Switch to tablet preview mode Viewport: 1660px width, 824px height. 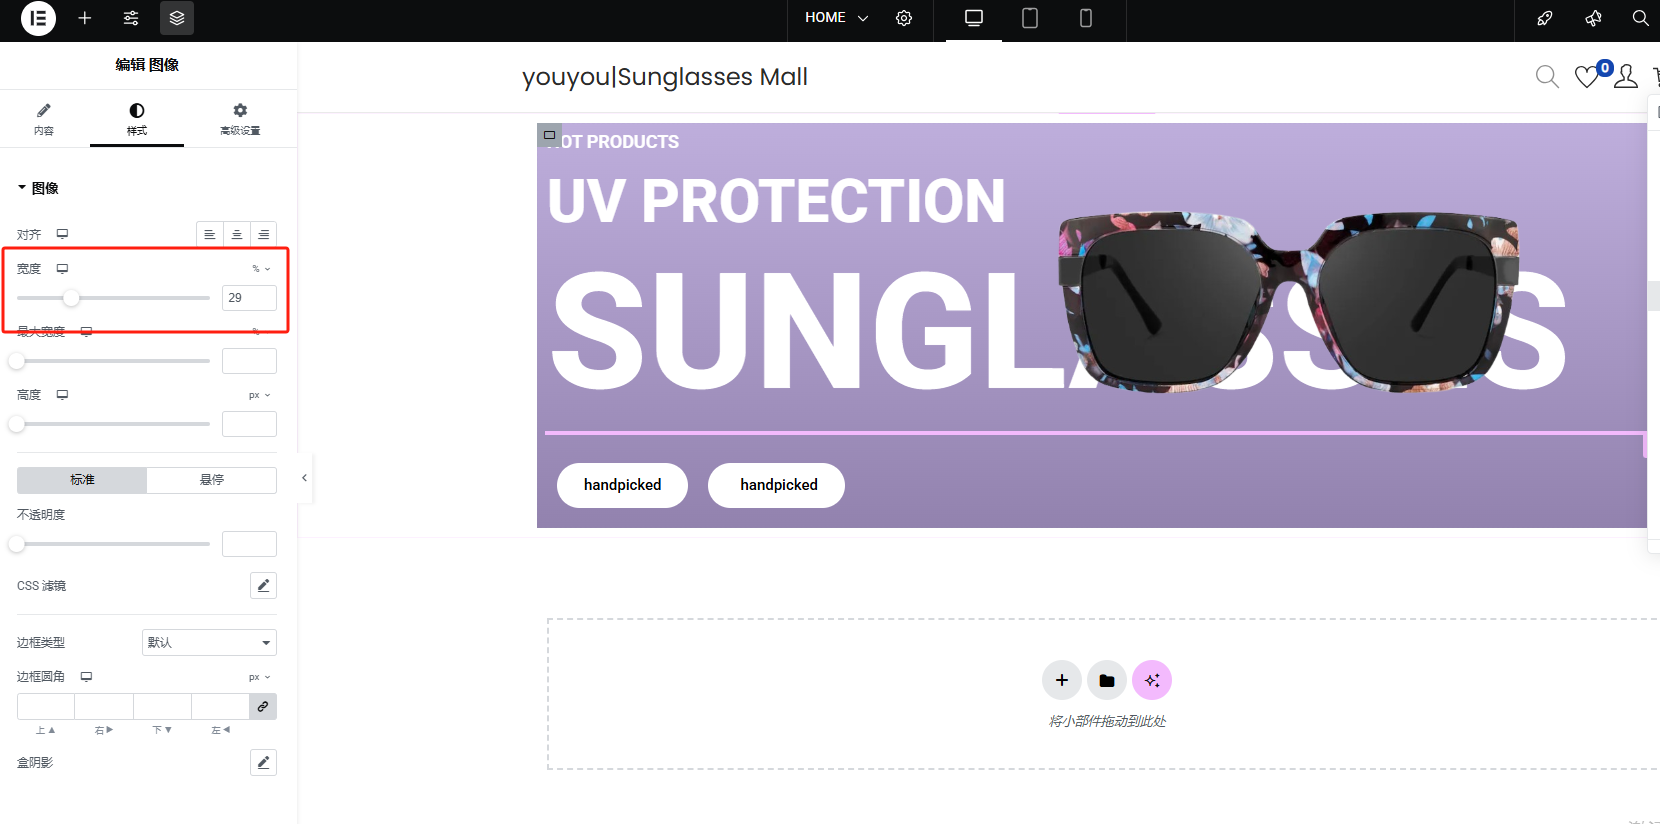[x=1030, y=18]
